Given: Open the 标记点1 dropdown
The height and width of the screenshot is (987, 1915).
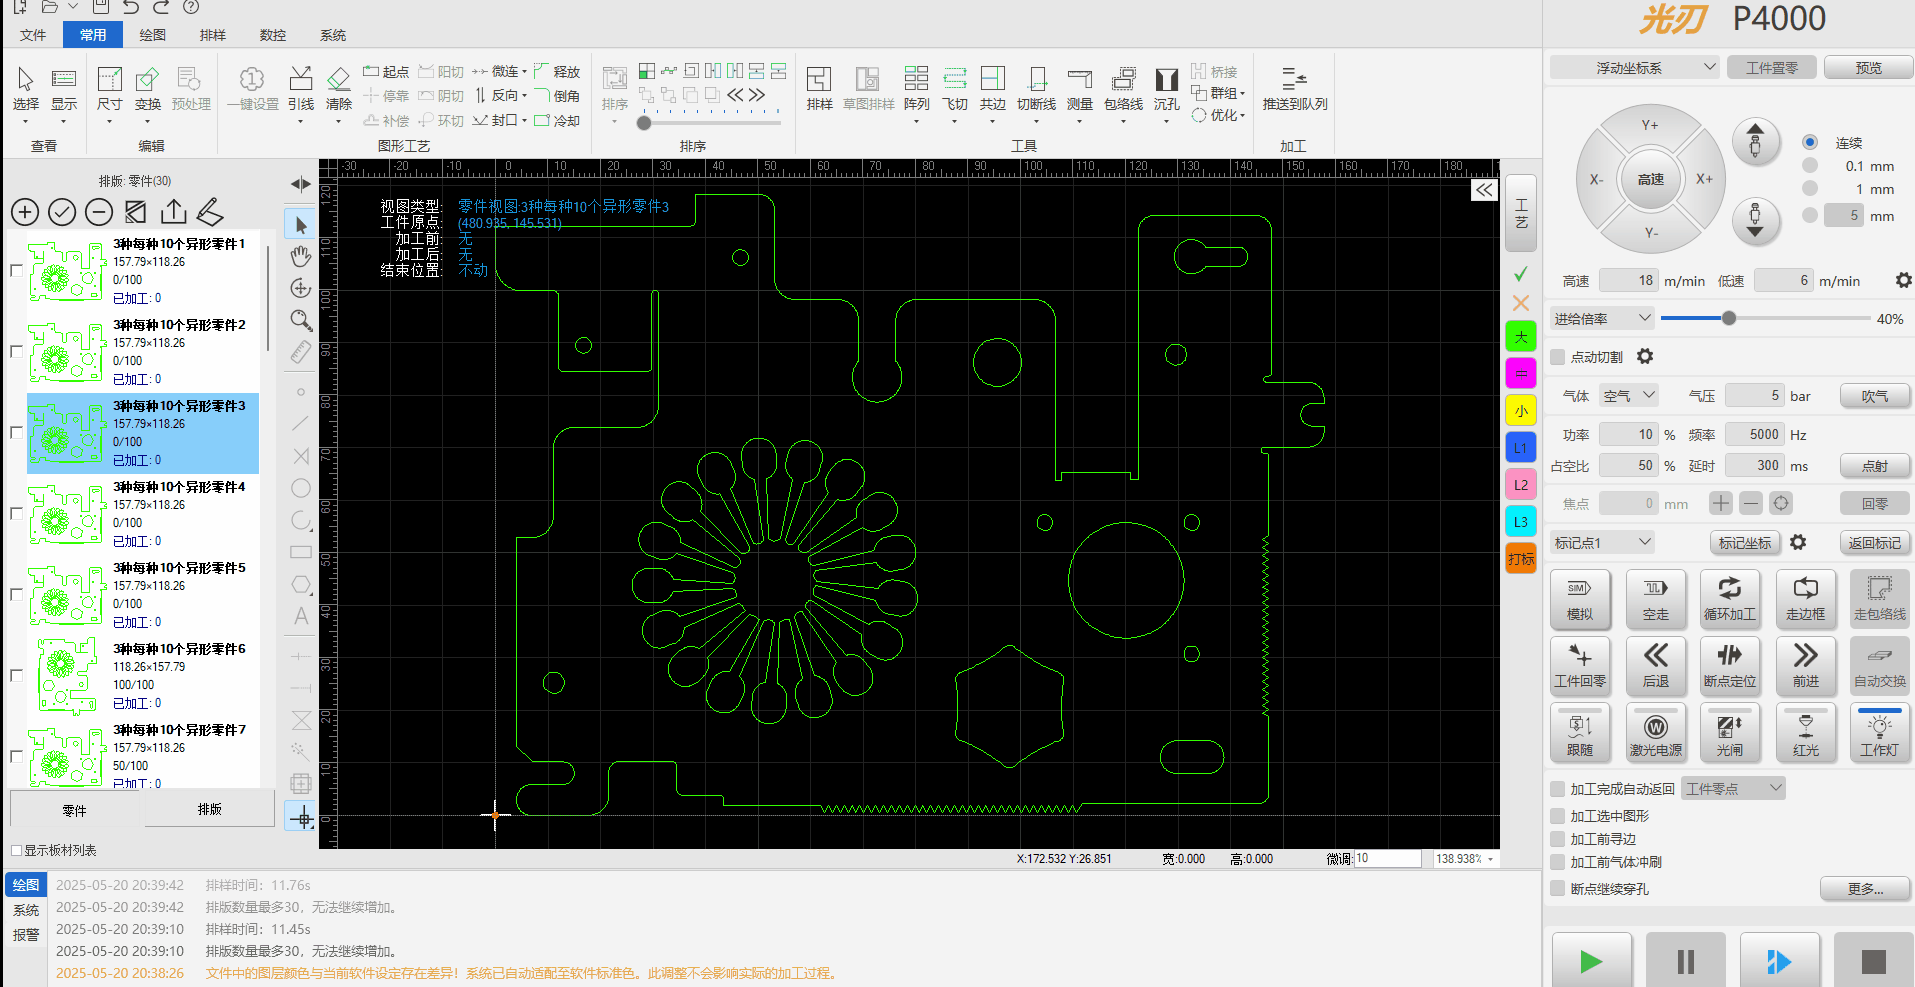Looking at the screenshot, I should (1602, 543).
